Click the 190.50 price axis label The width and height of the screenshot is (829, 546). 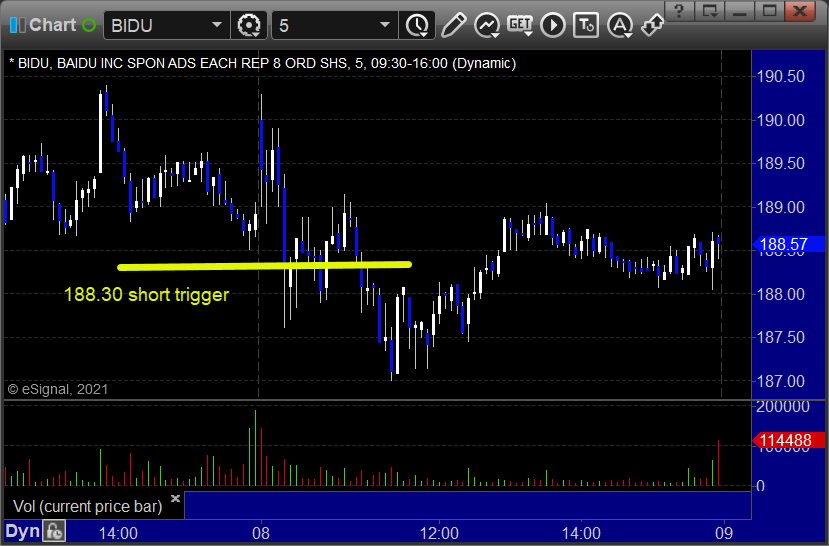tap(781, 76)
